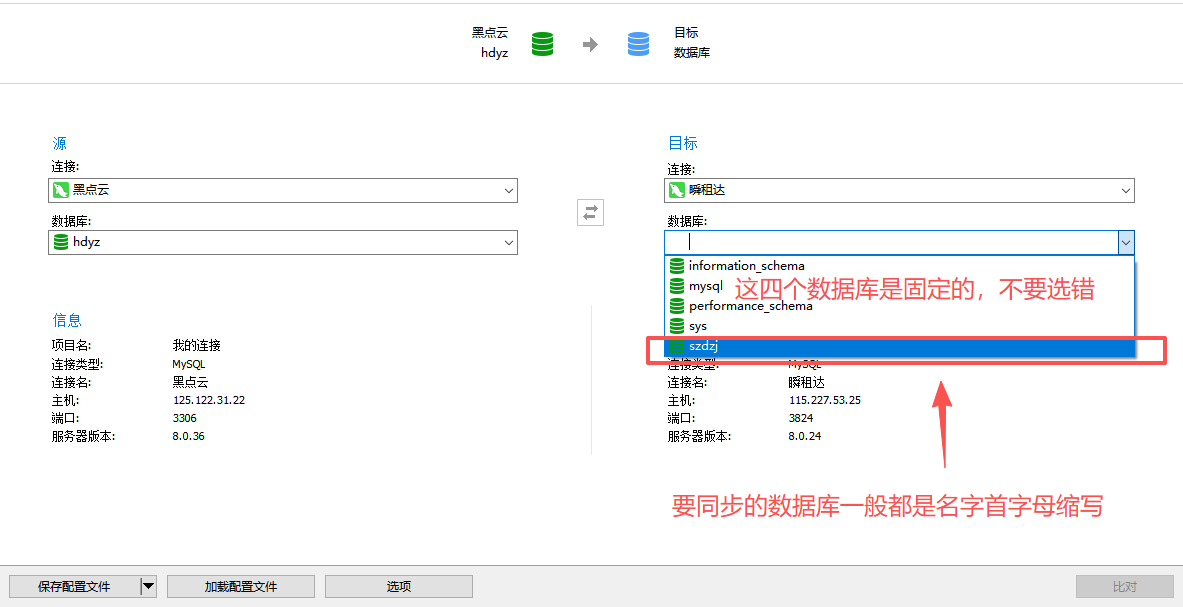This screenshot has height=607, width=1183.
Task: Click the green source database icon in header
Action: (542, 44)
